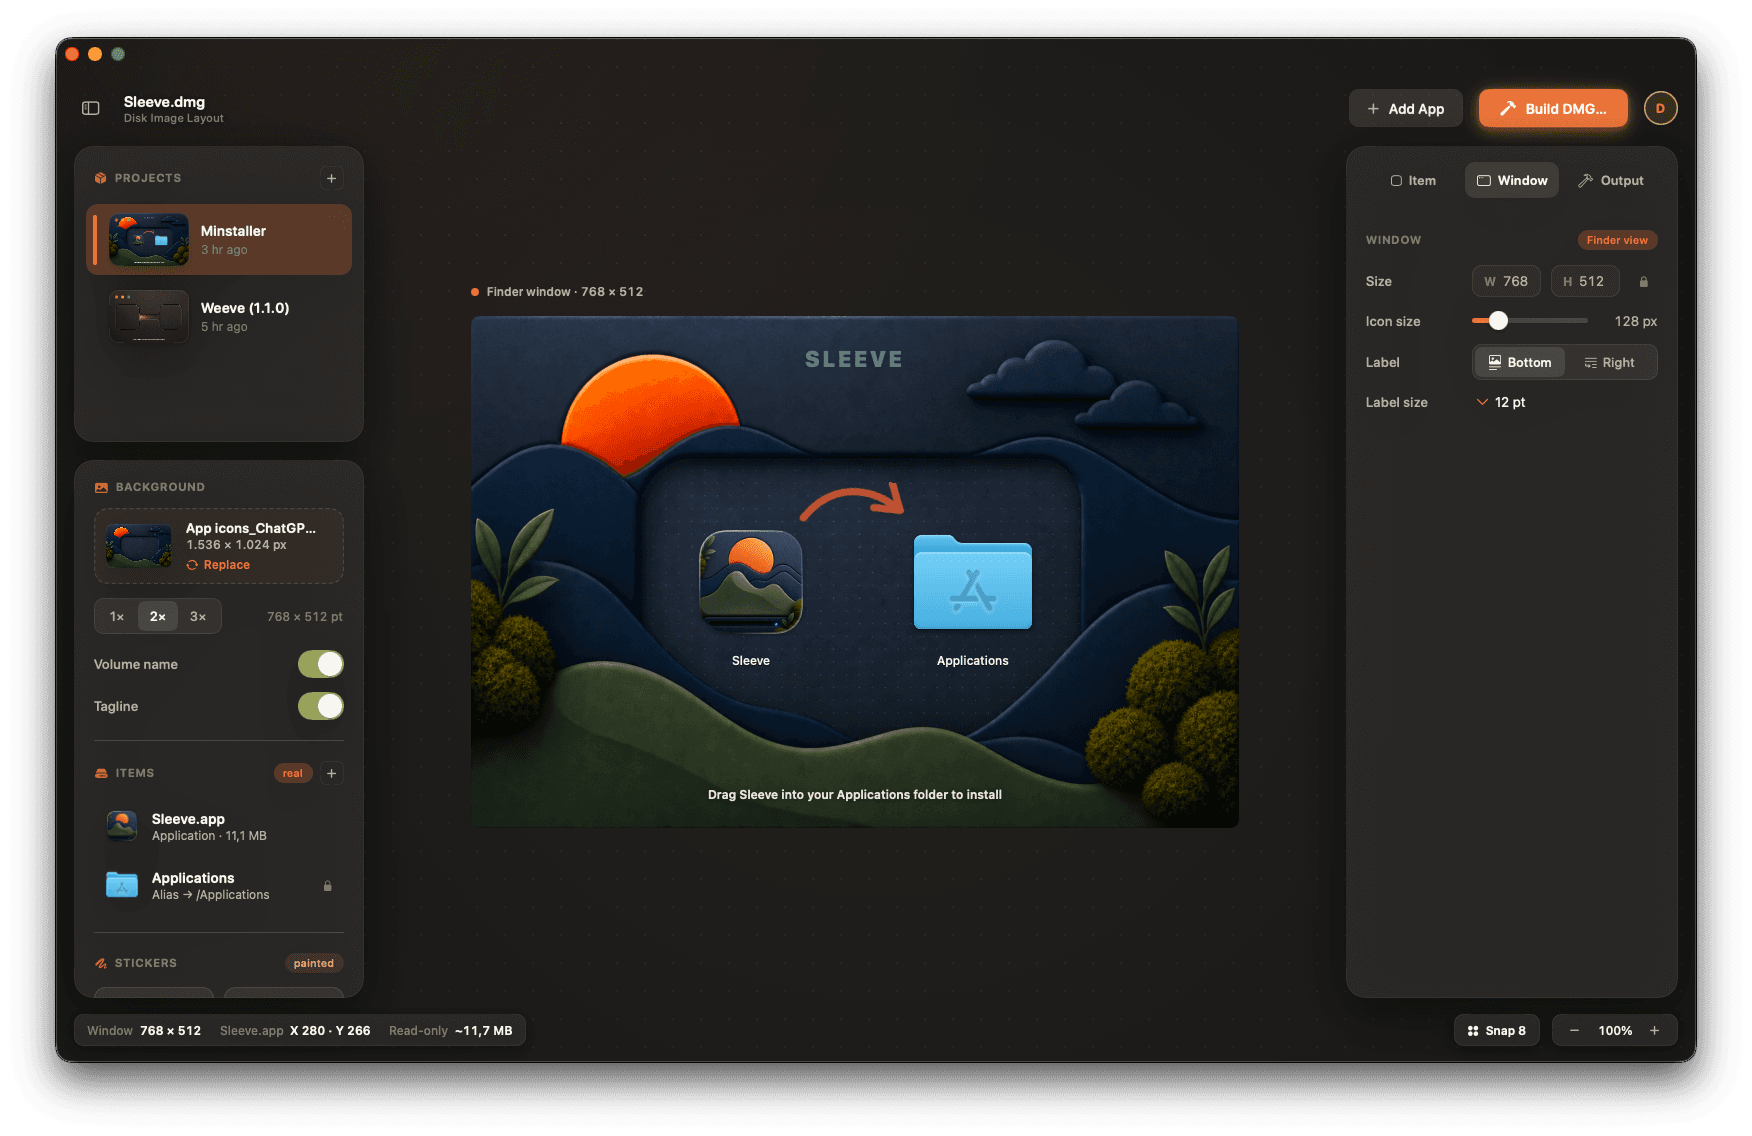Image resolution: width=1752 pixels, height=1136 pixels.
Task: Click the Replace refresh icon
Action: pyautogui.click(x=192, y=565)
